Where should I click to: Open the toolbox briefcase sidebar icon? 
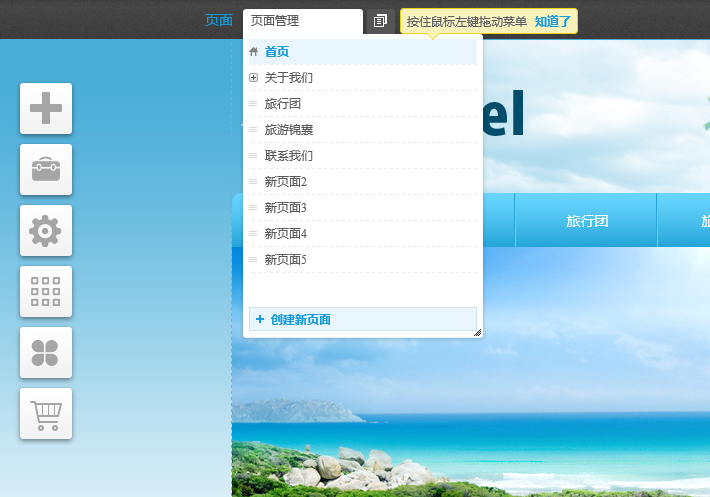coord(46,170)
